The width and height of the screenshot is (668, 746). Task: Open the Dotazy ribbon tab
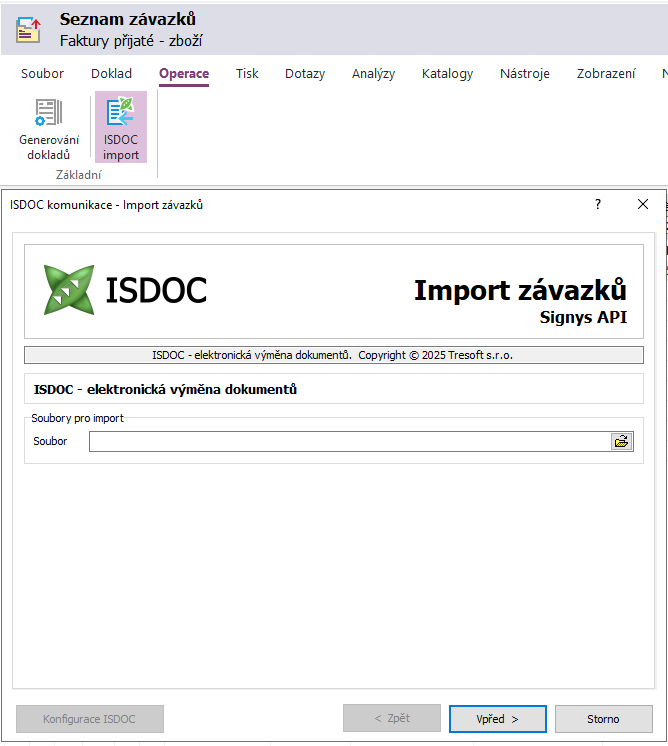coord(305,74)
